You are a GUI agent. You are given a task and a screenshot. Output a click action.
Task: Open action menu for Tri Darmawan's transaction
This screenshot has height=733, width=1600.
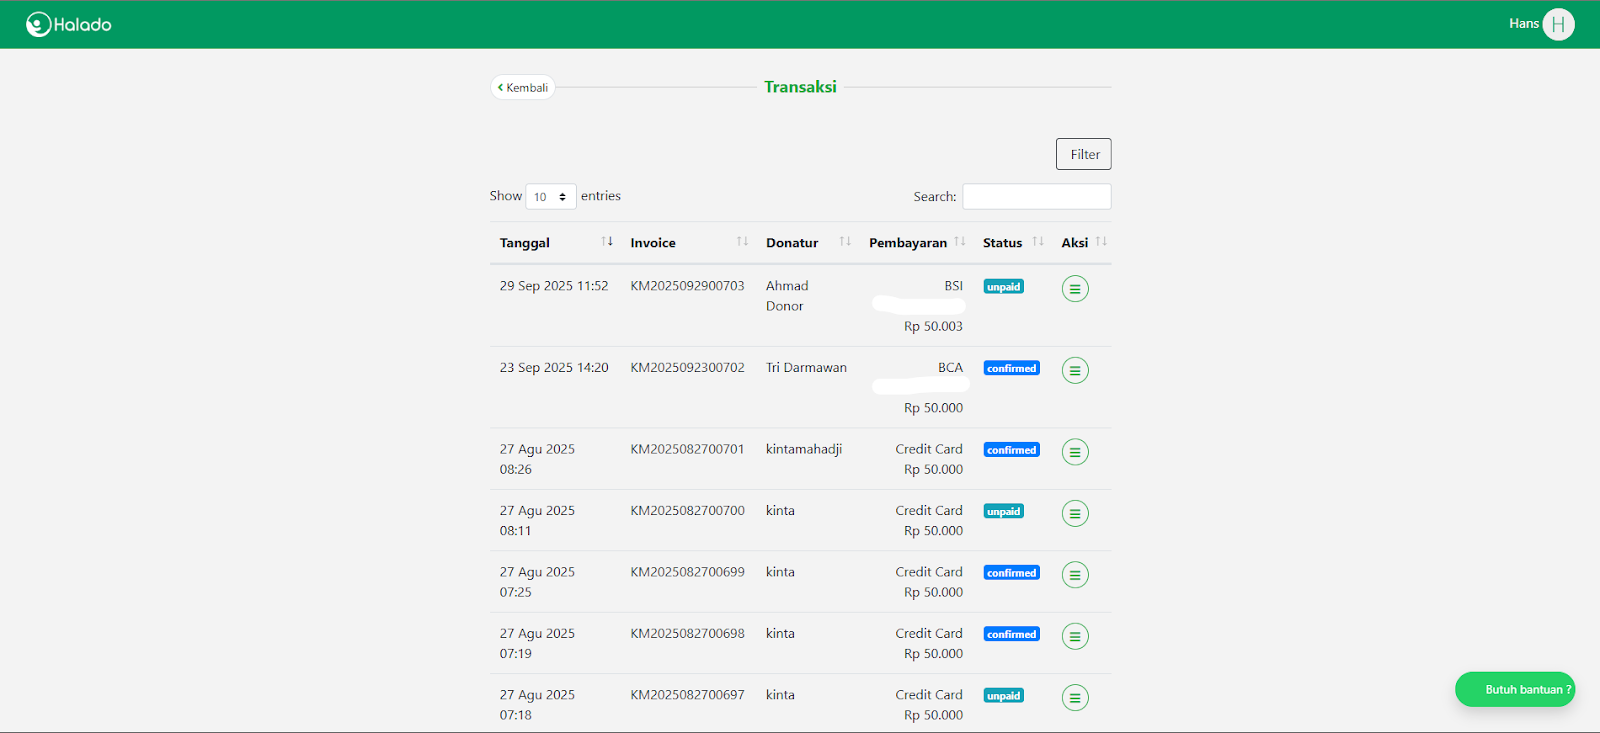coord(1075,371)
